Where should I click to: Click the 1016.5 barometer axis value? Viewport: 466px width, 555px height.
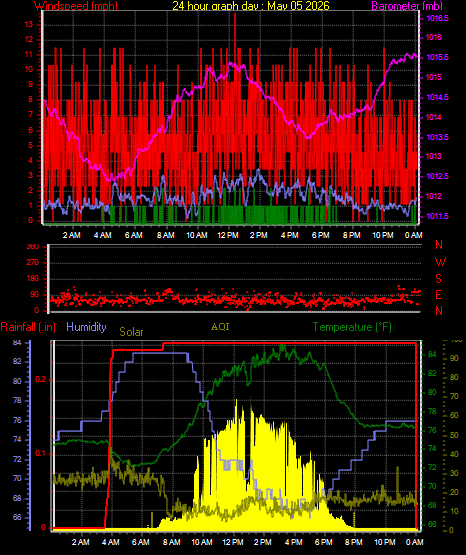point(437,18)
